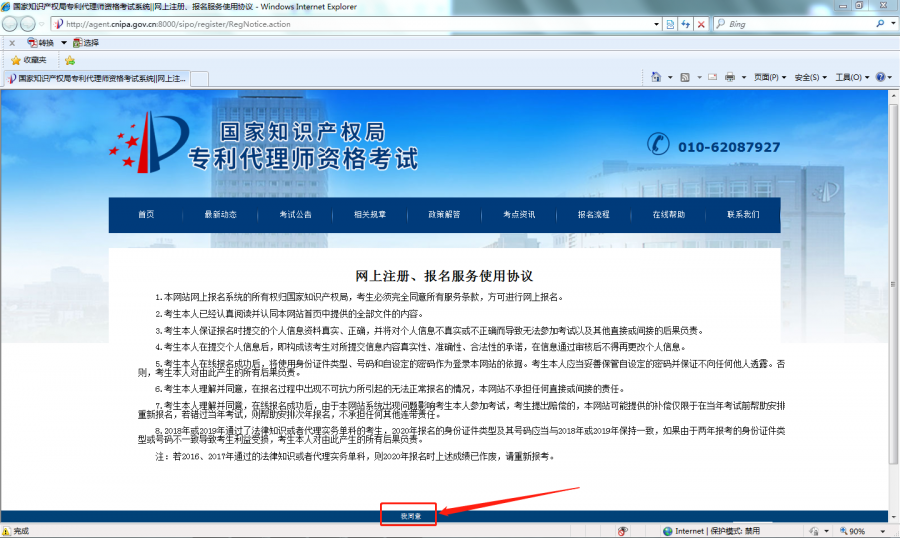This screenshot has height=538, width=900.
Task: Click the 010-62087927 phone number text
Action: pos(729,148)
